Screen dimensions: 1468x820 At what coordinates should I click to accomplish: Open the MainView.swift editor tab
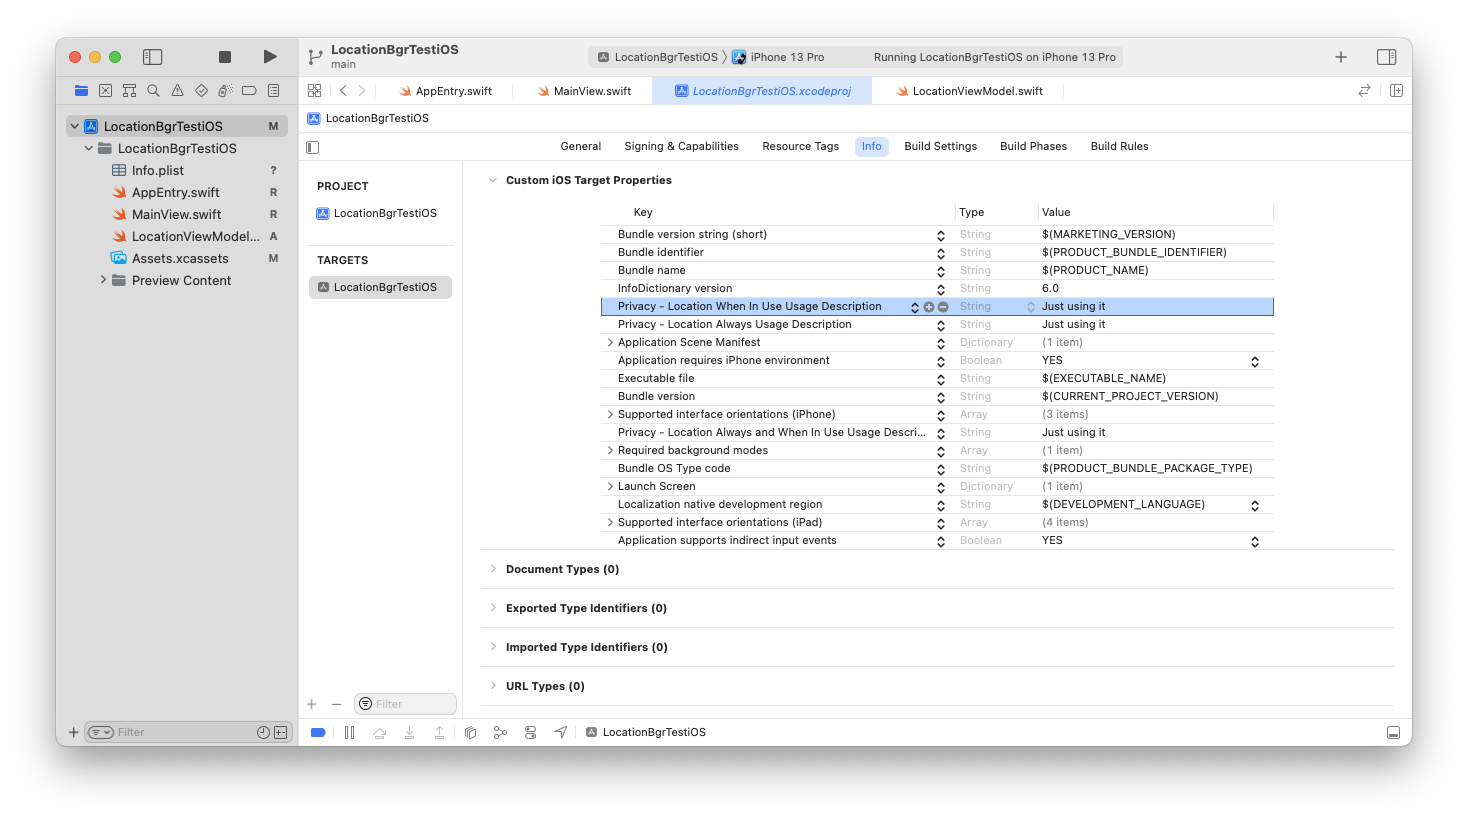[584, 91]
